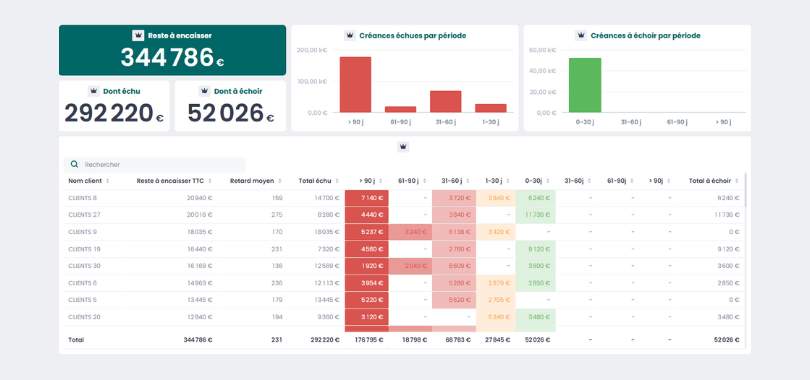
Task: Click CLIENTS 9 red 5 237 € cell
Action: tap(366, 232)
